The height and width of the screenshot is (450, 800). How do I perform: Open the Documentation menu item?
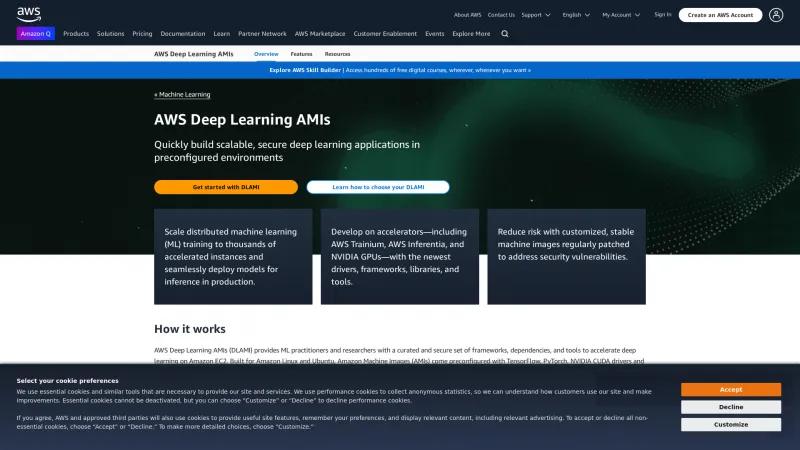pyautogui.click(x=183, y=34)
